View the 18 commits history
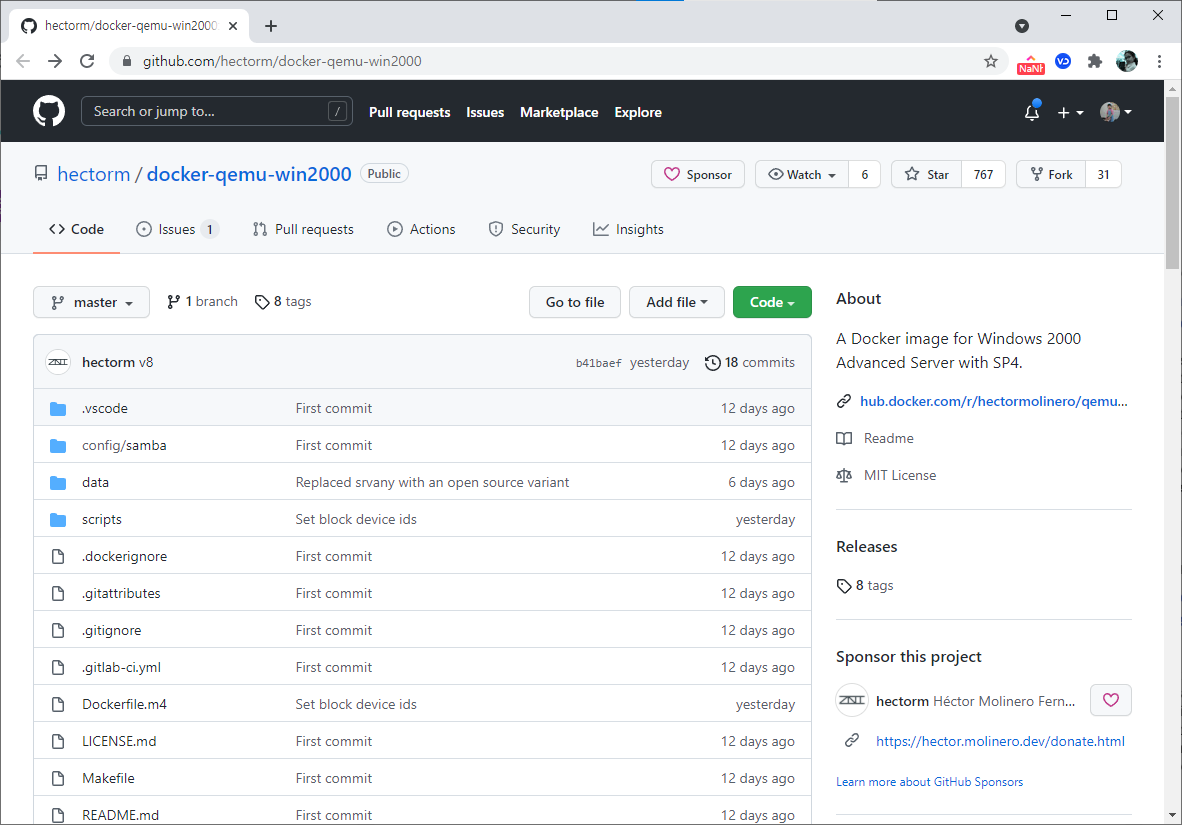 [750, 363]
